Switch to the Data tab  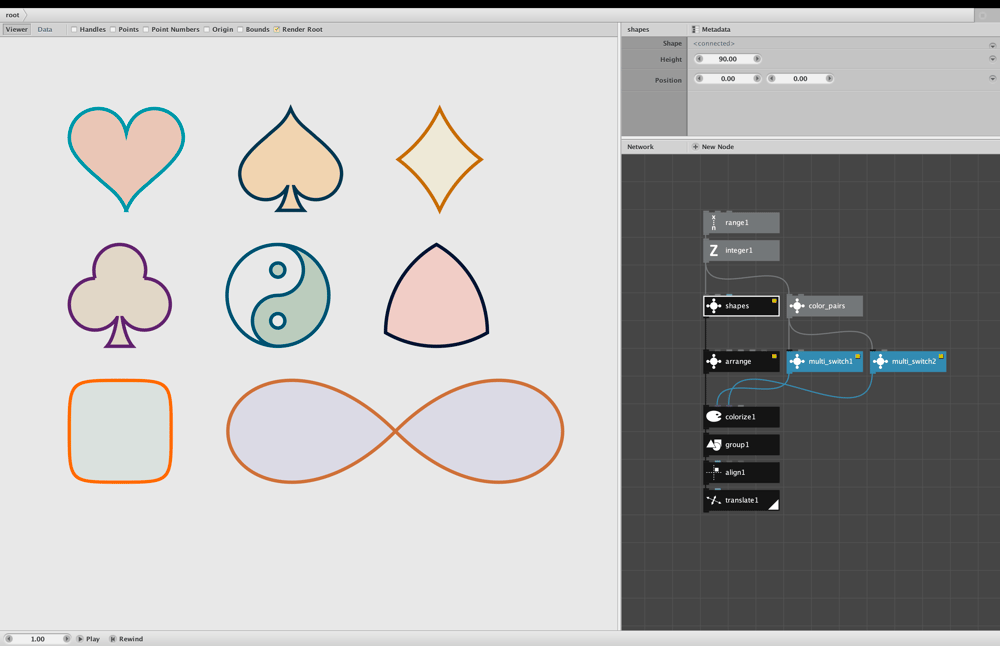[45, 29]
